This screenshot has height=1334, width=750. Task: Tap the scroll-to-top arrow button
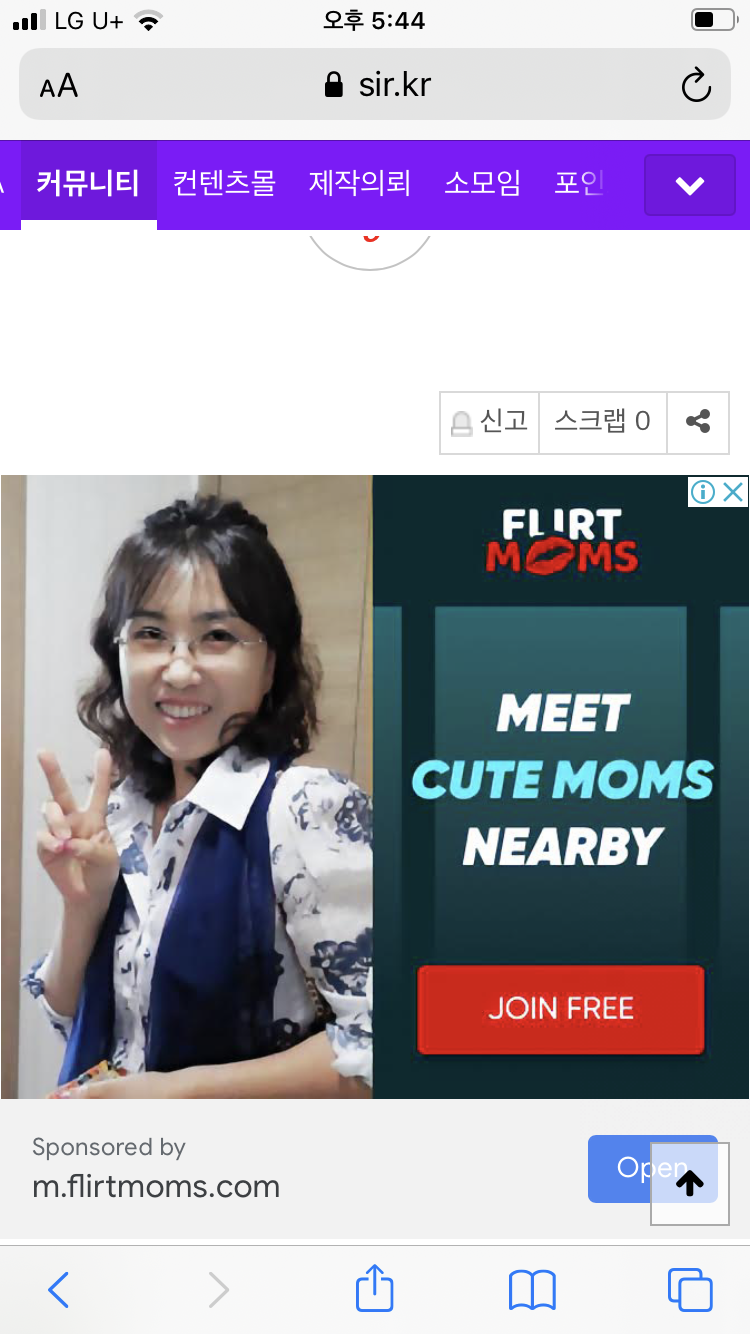690,1184
